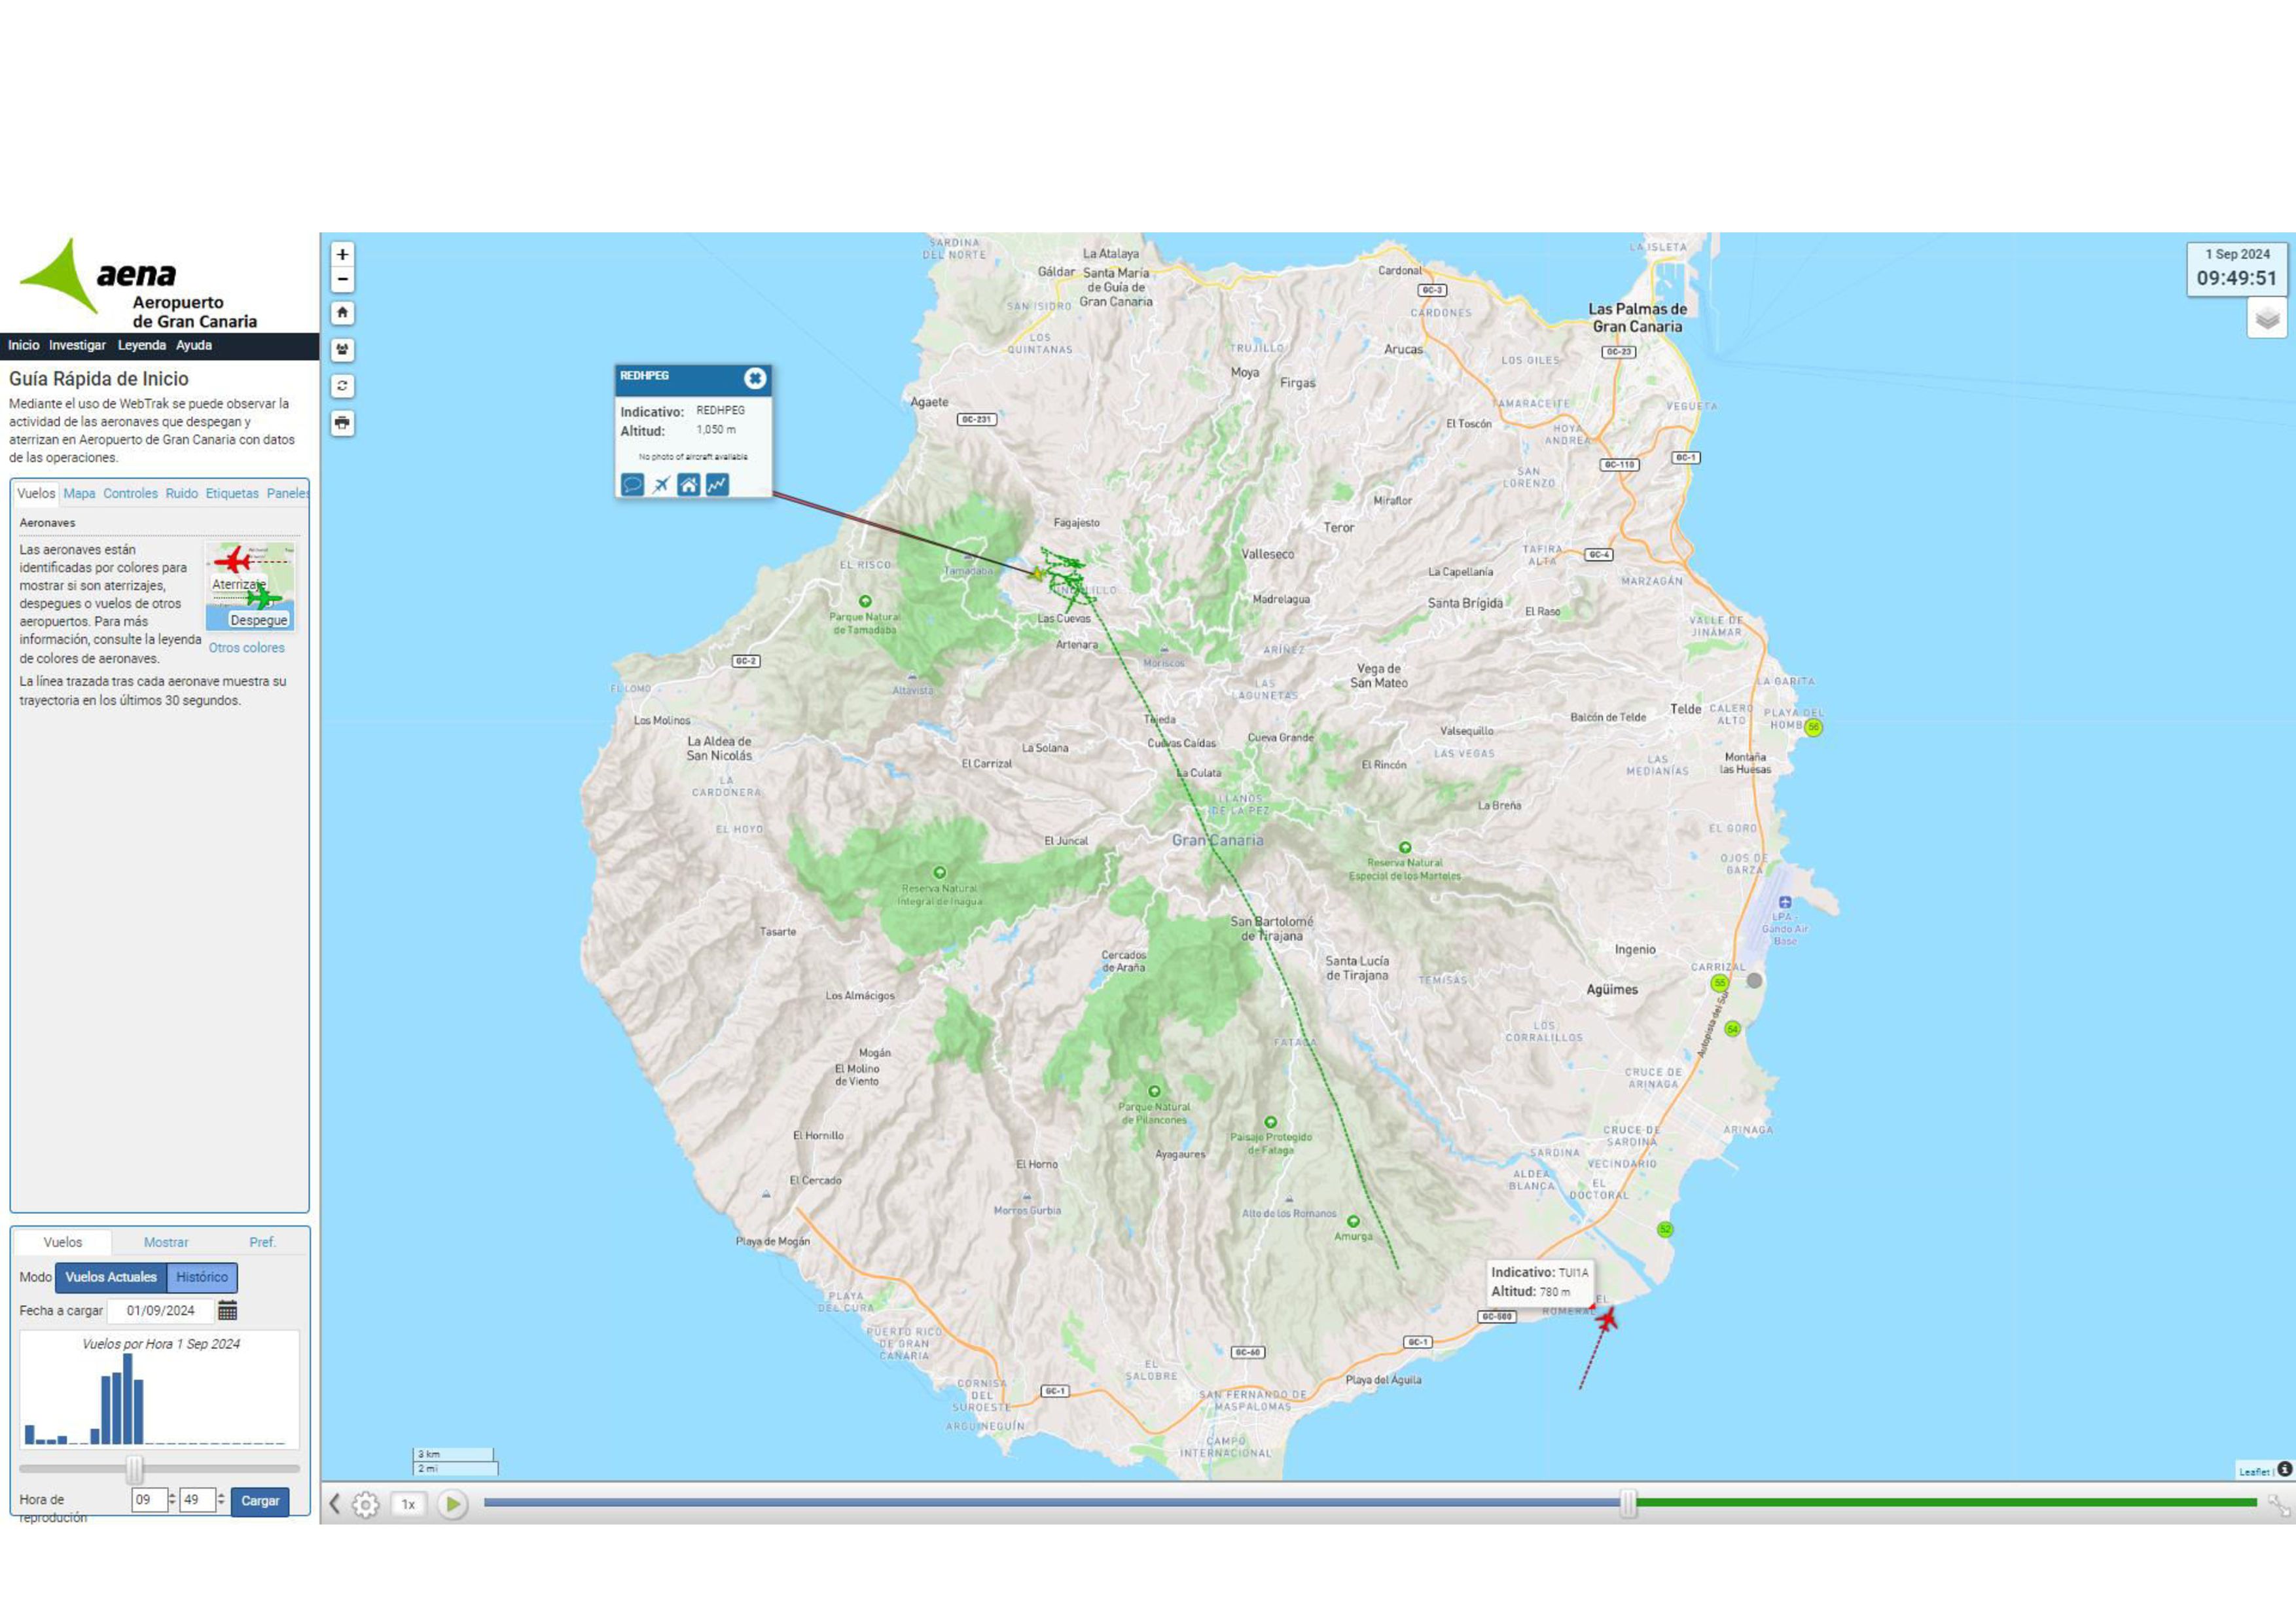Click house icon in REDHPEG popup
This screenshot has height=1624, width=2296.
click(x=688, y=485)
